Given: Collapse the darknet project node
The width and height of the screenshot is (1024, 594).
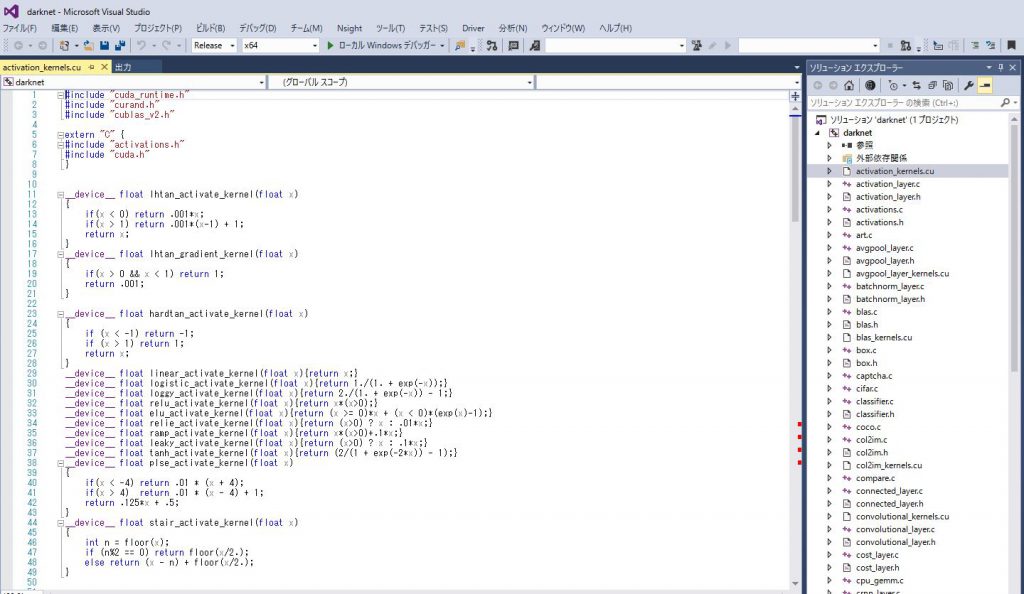Looking at the screenshot, I should click(x=820, y=132).
